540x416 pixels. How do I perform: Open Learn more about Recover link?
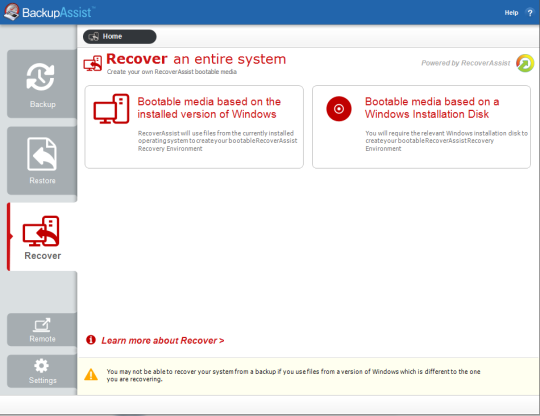coord(163,341)
